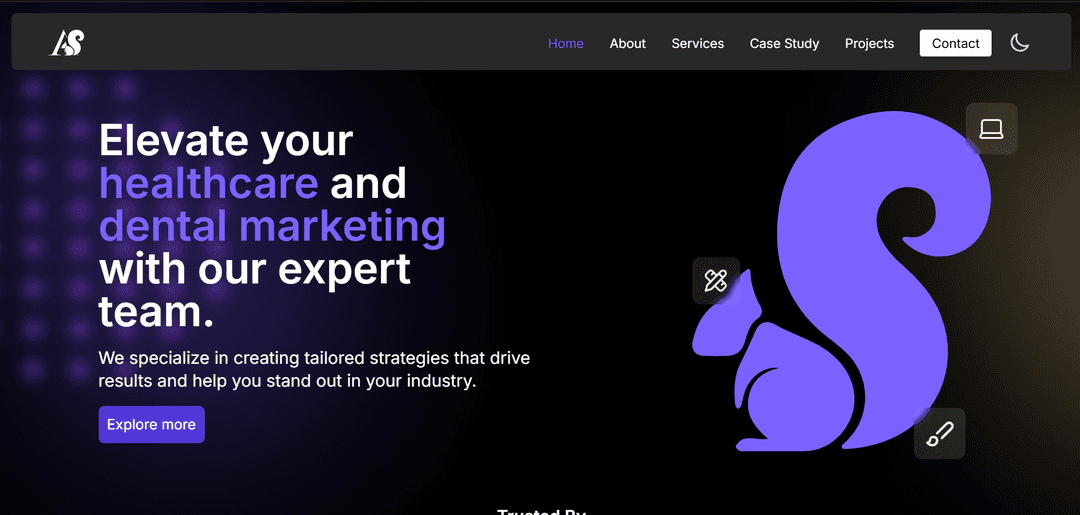This screenshot has width=1080, height=515.
Task: Click the "Elevate your" headline line
Action: 226,140
